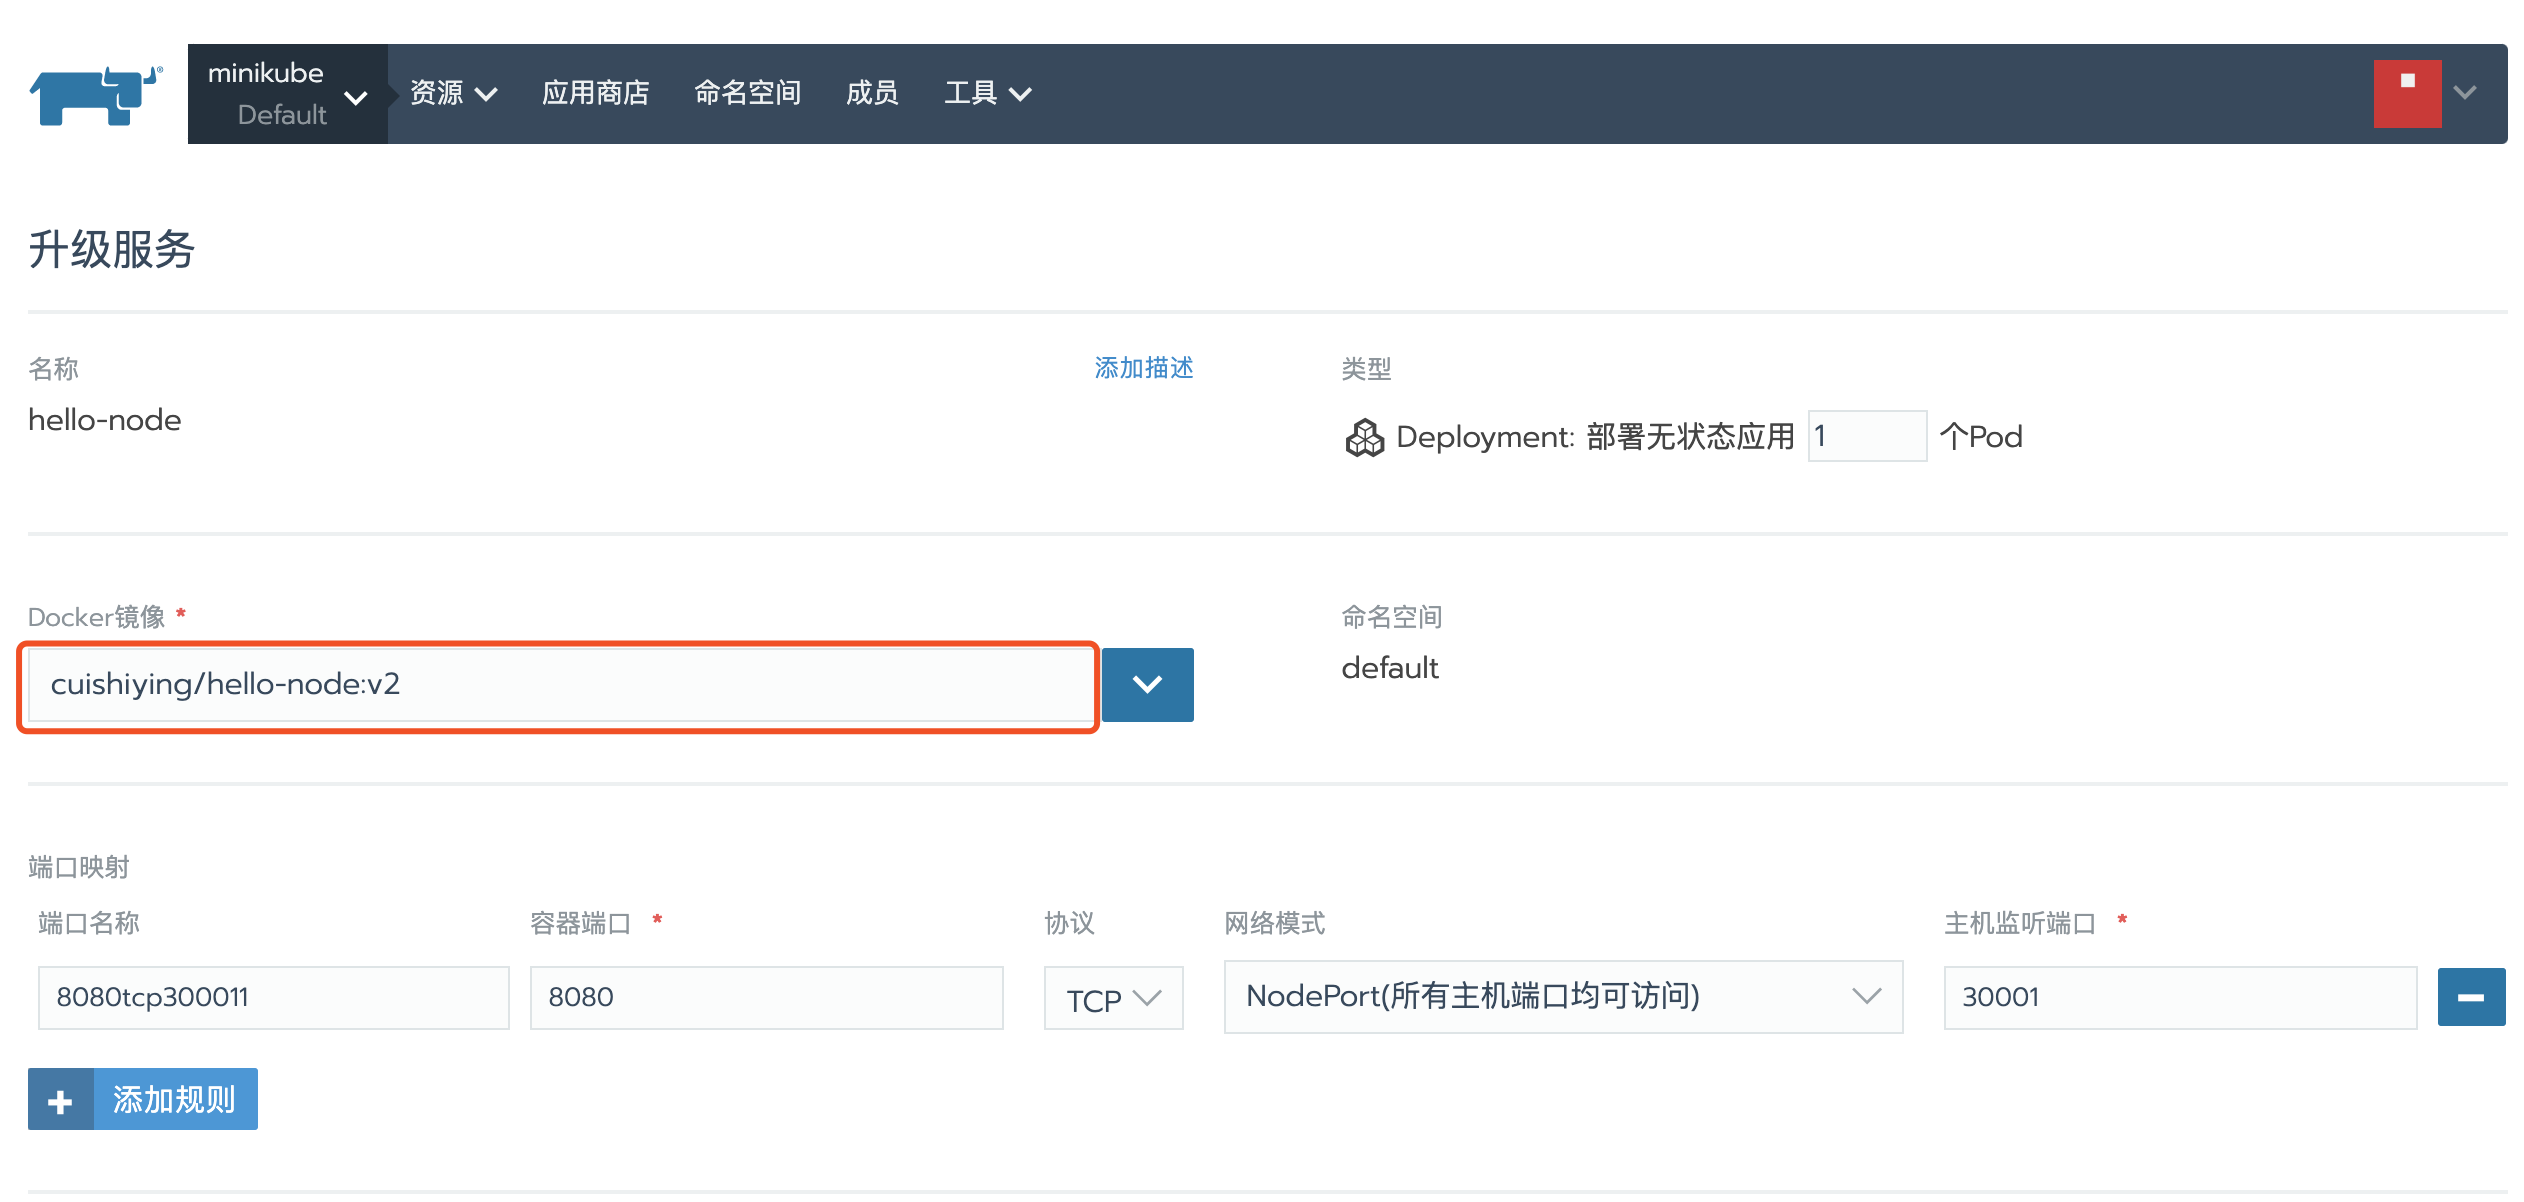Open TCP protocol dropdown

(x=1113, y=998)
